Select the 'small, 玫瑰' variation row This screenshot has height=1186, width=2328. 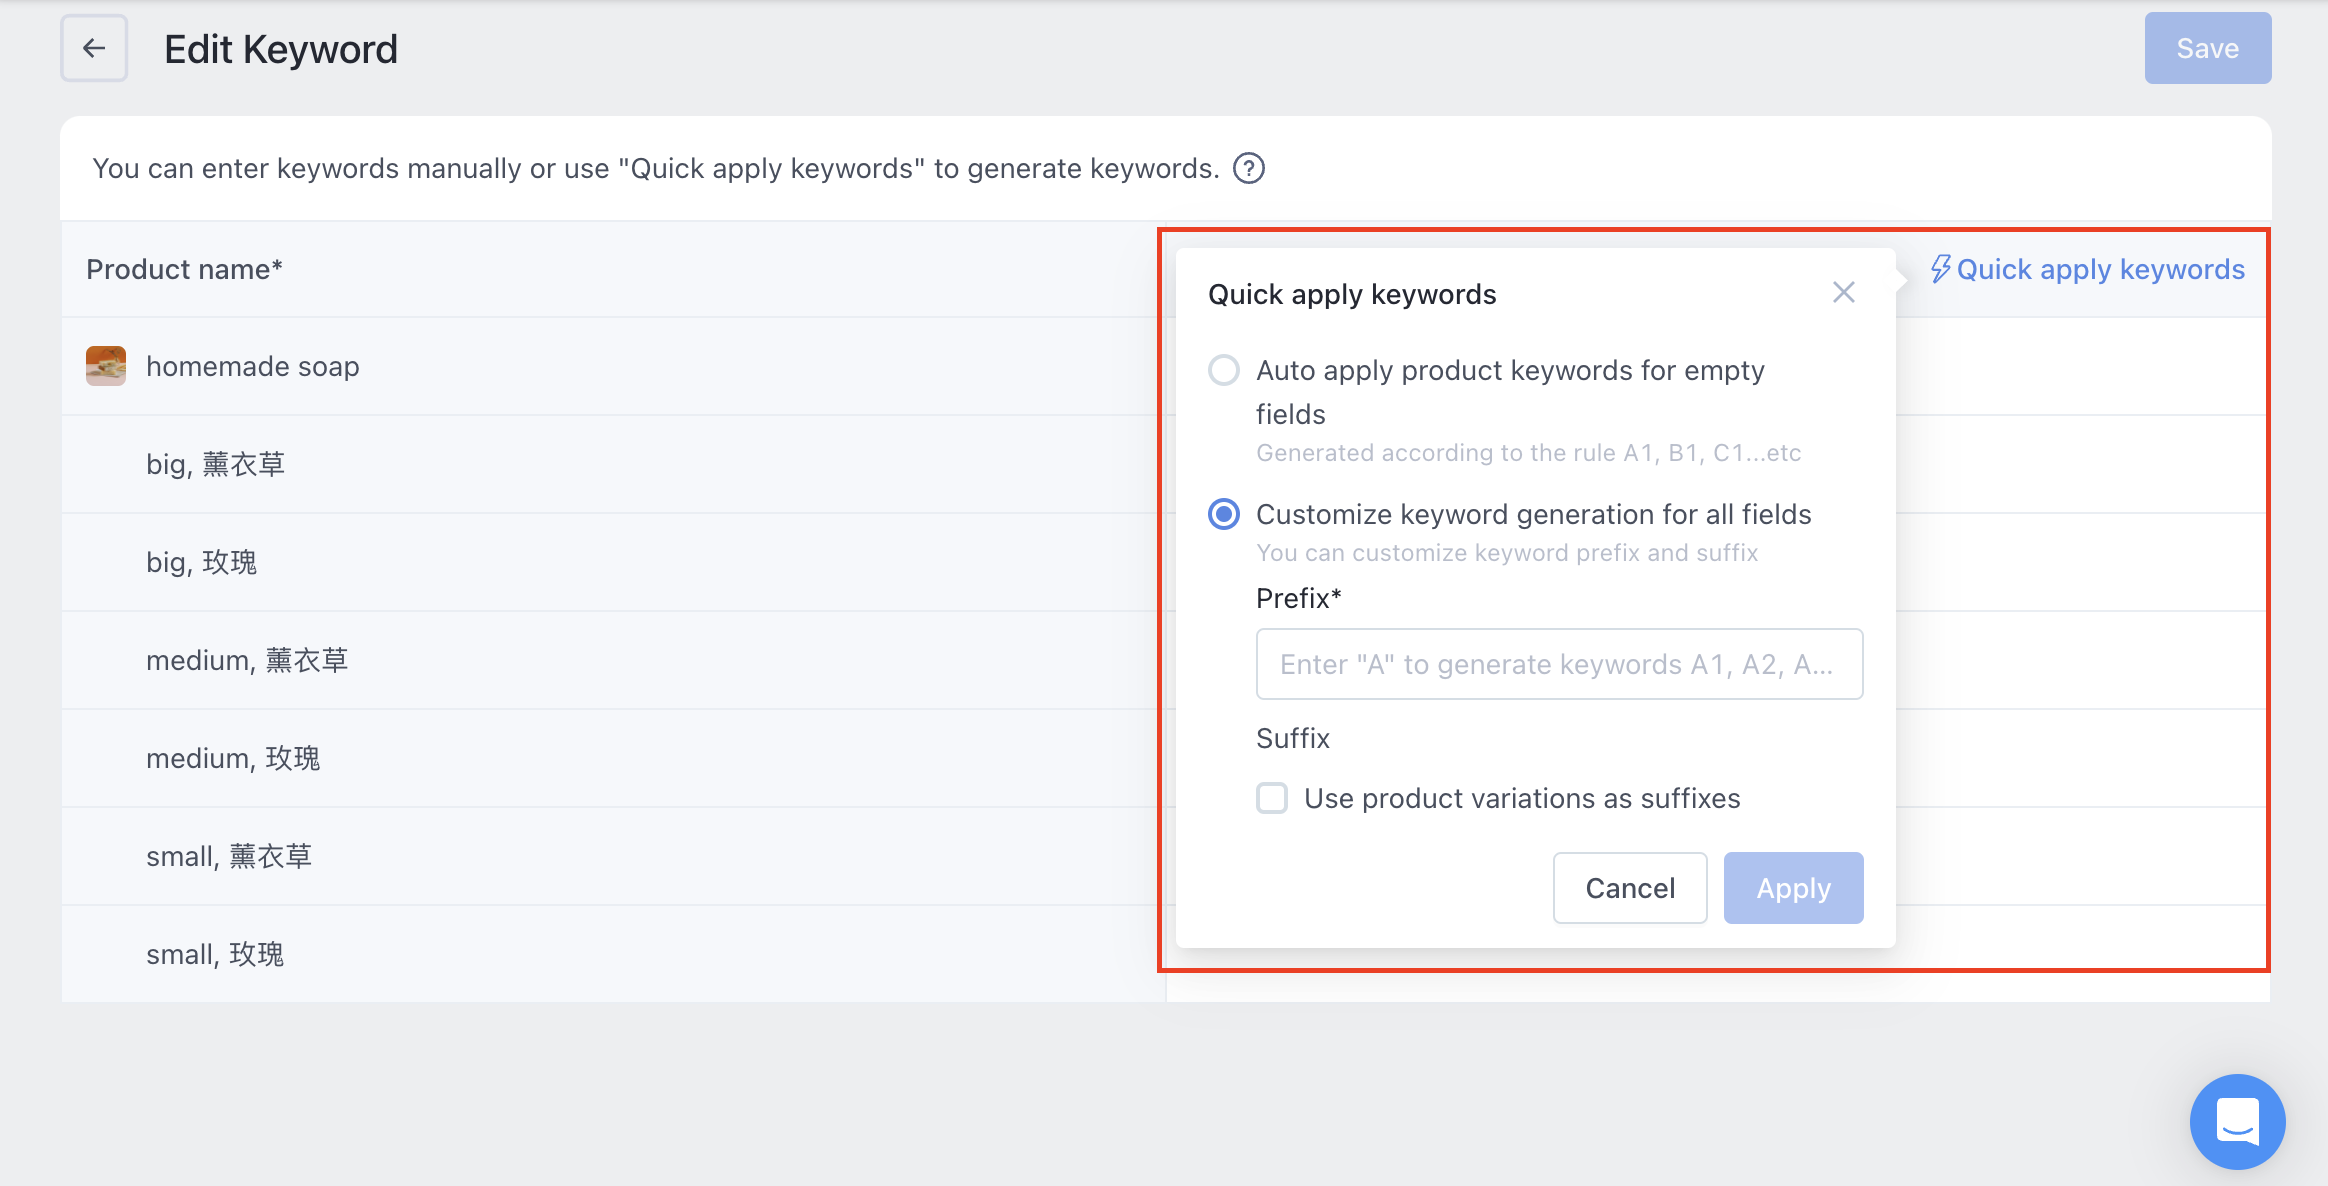pos(612,954)
